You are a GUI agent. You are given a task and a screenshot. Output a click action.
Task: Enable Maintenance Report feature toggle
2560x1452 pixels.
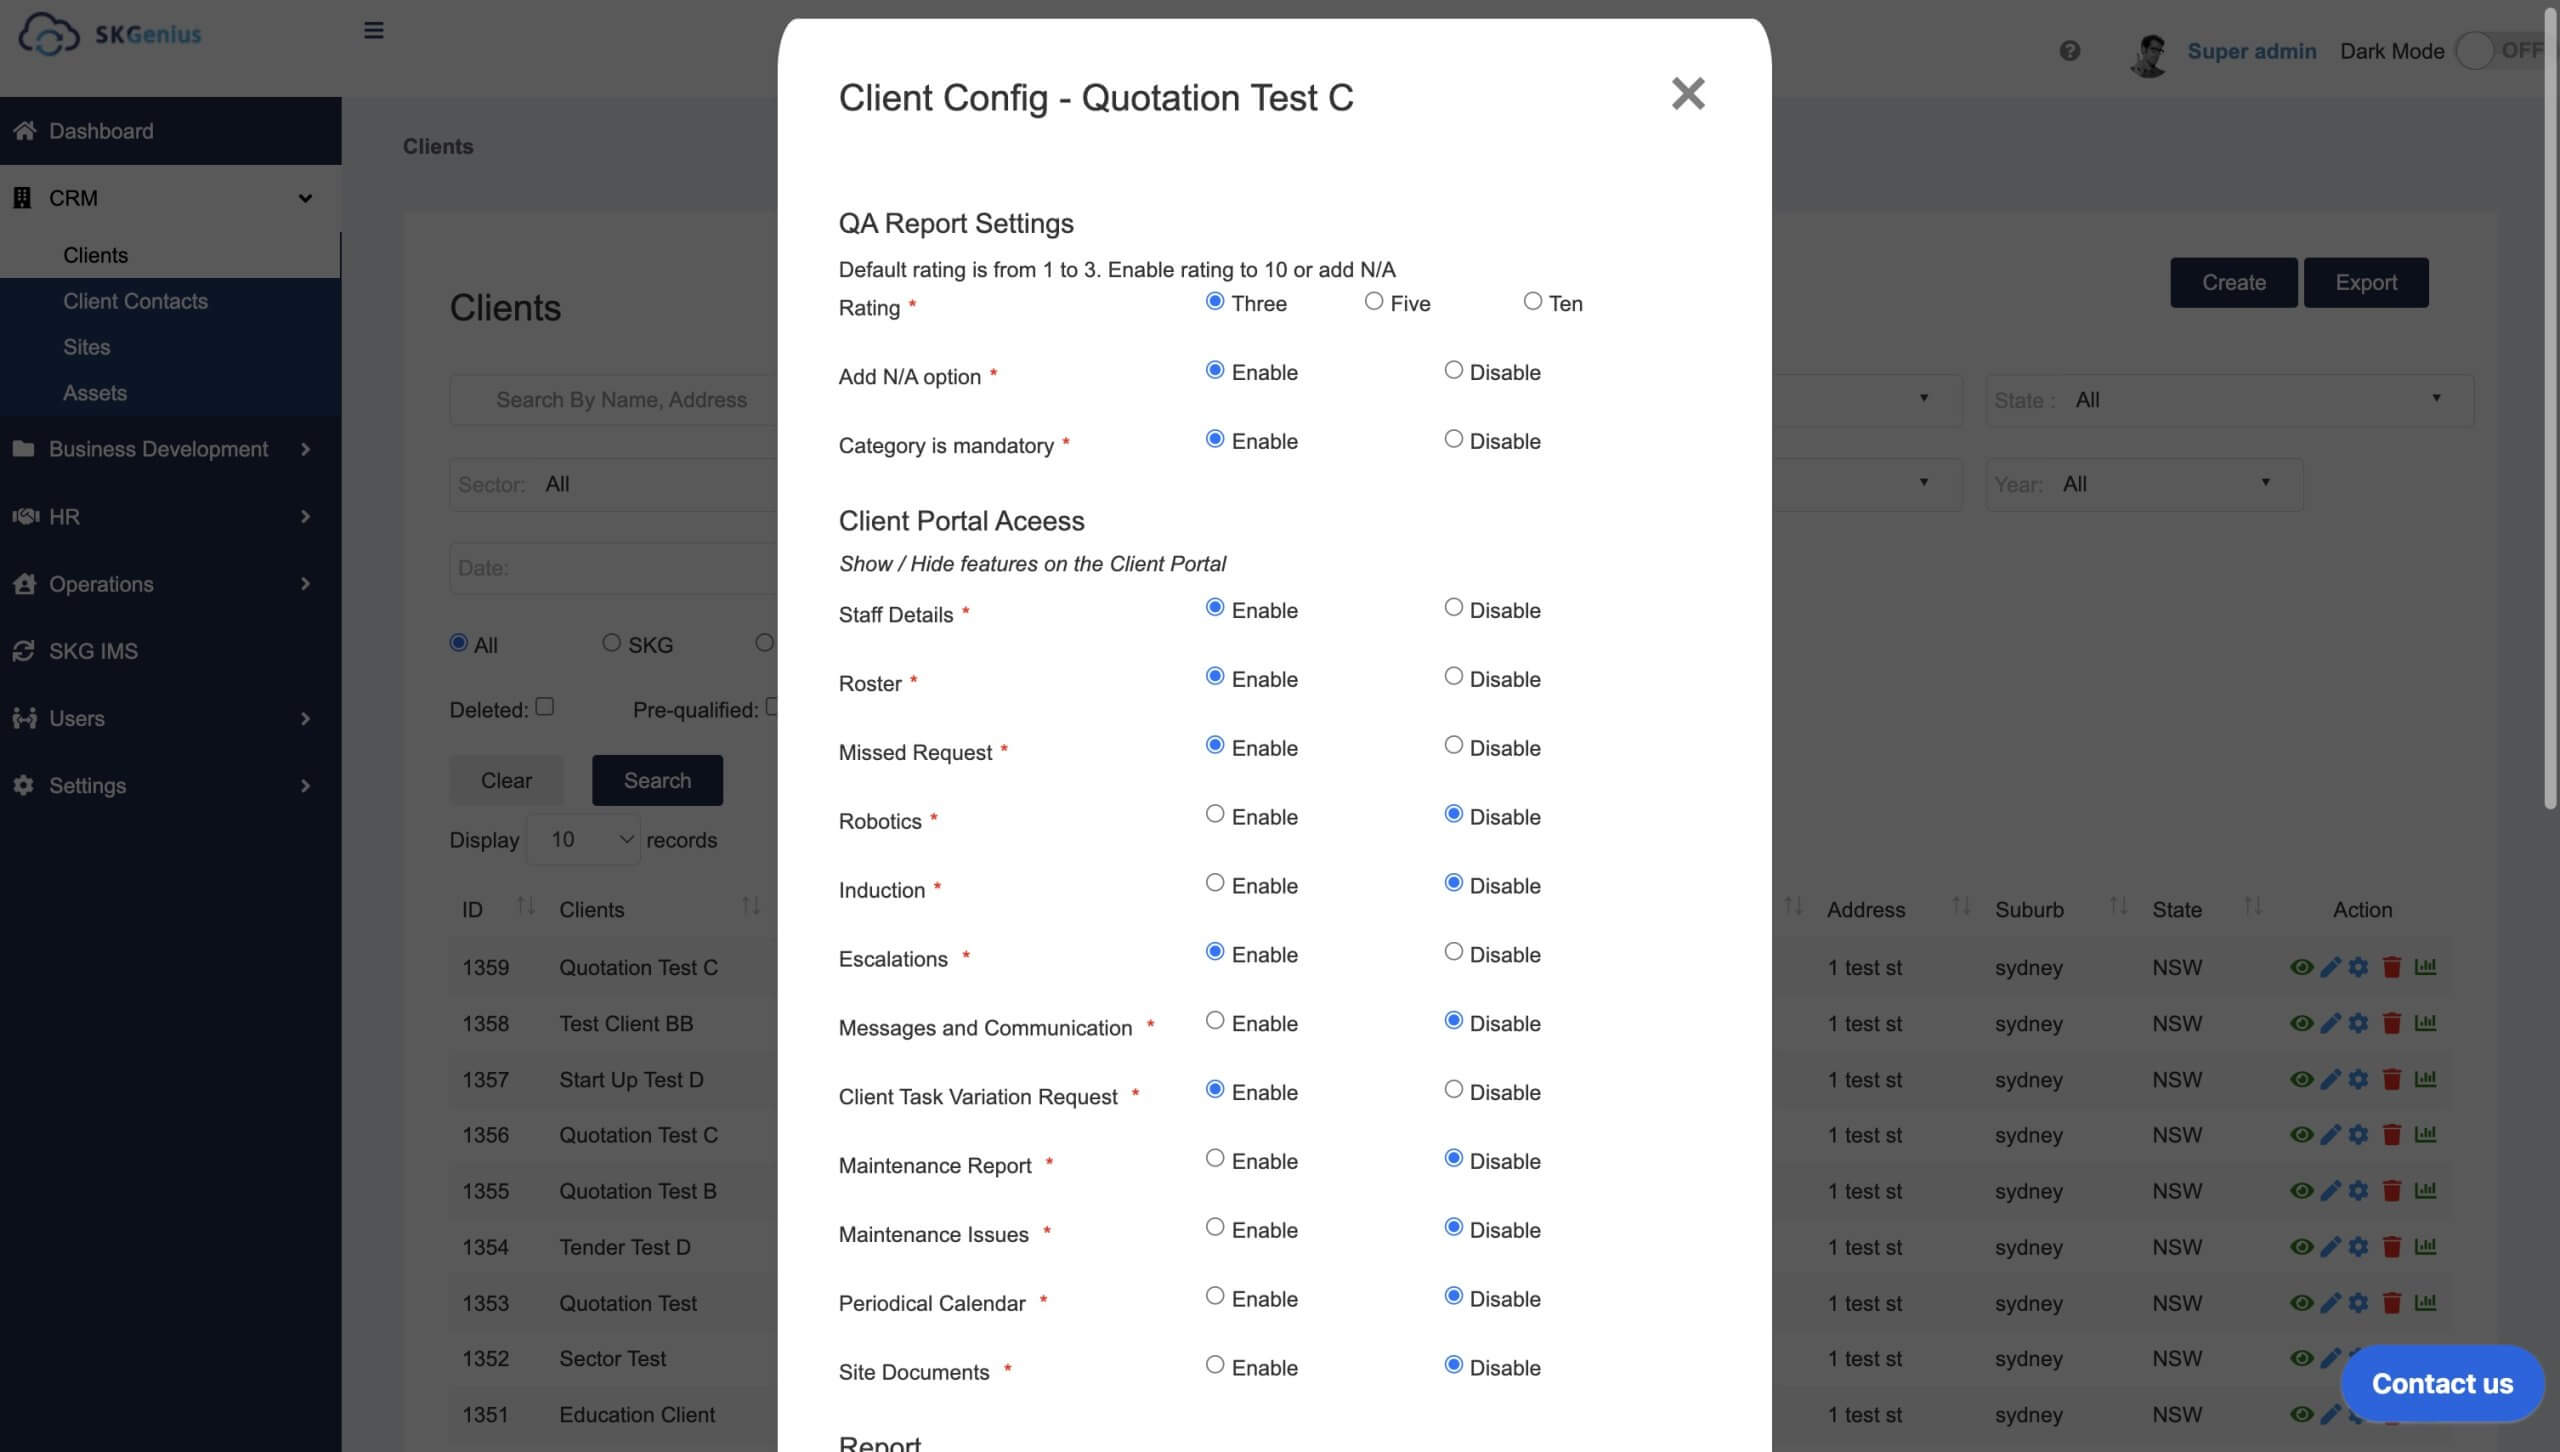coord(1213,1160)
